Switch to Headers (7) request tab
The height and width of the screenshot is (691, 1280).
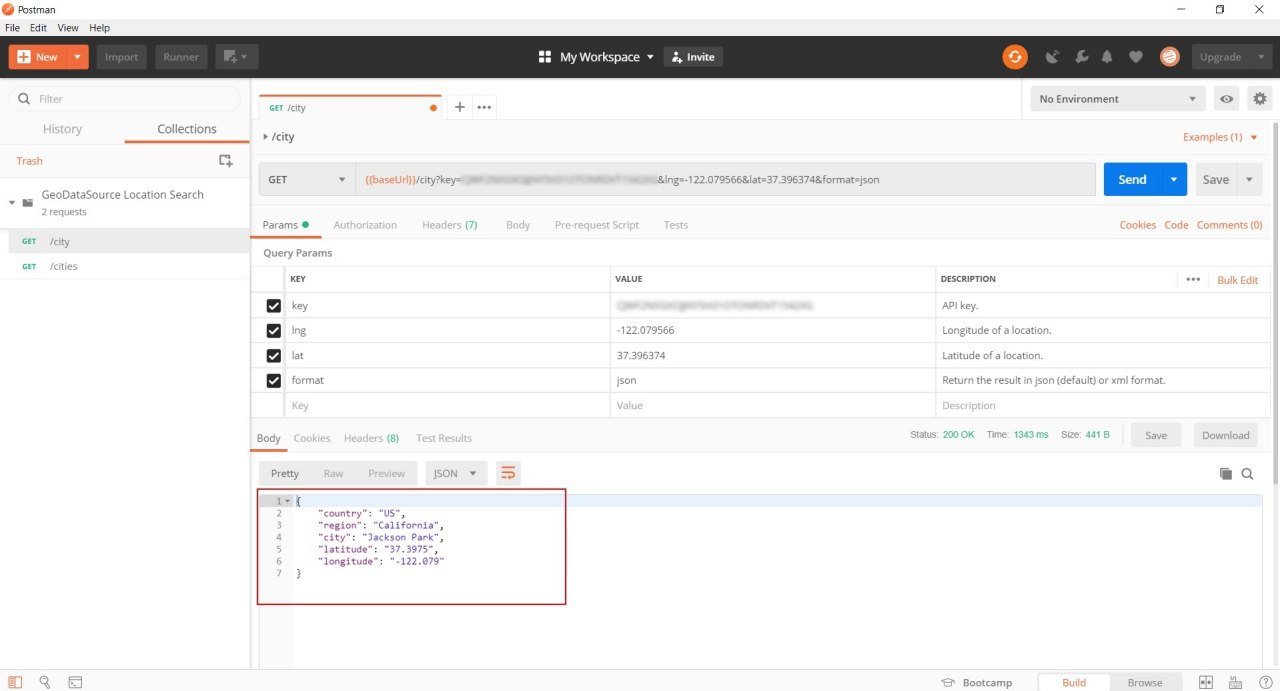pyautogui.click(x=449, y=225)
